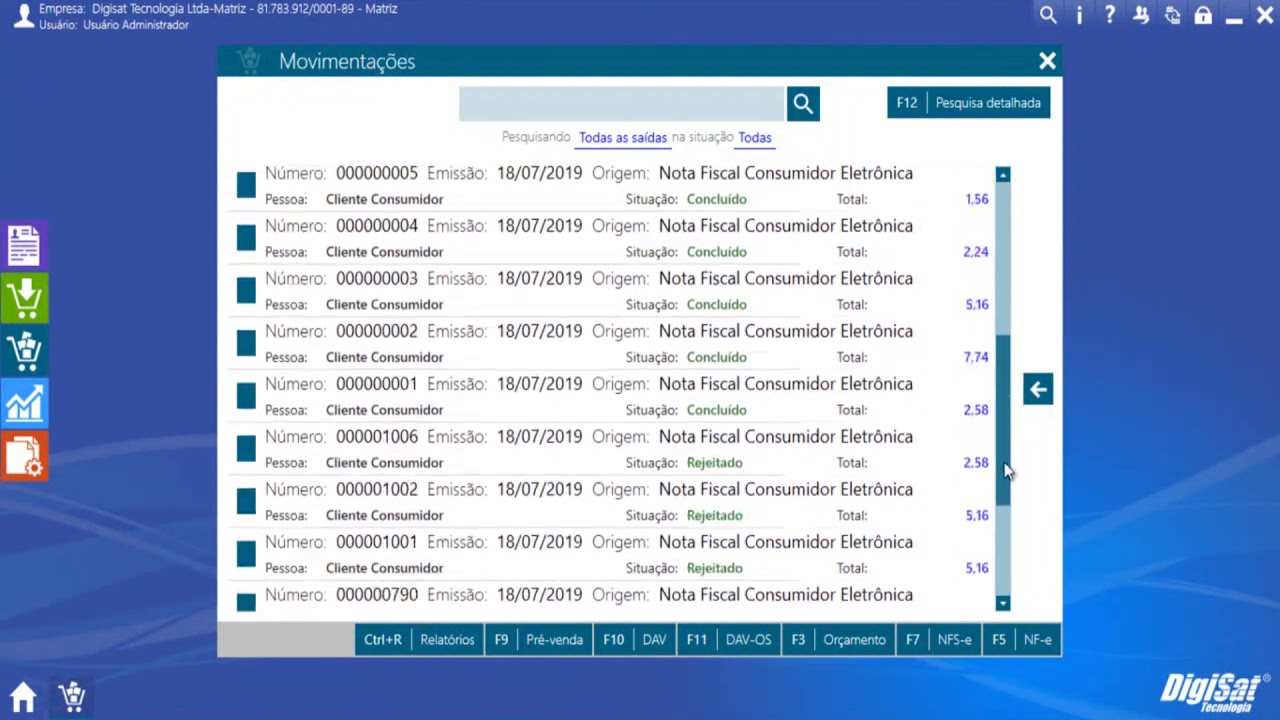Create DAV-OS (F11)
This screenshot has height=720, width=1280.
(728, 640)
